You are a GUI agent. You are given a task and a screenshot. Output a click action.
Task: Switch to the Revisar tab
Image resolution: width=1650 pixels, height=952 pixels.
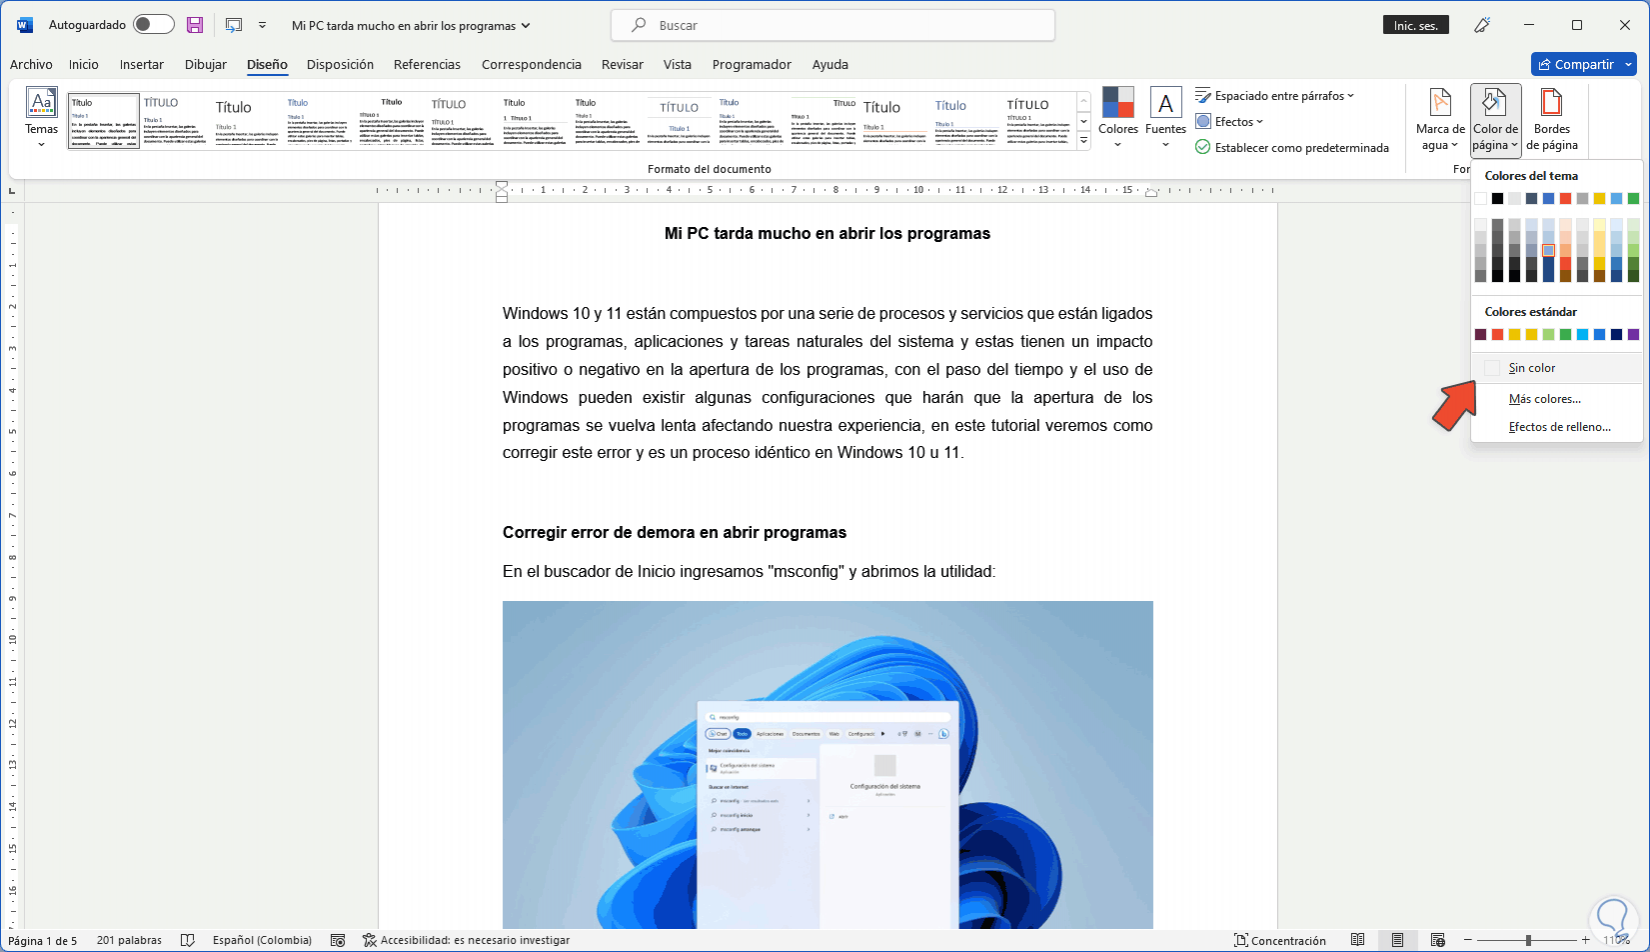click(x=622, y=64)
